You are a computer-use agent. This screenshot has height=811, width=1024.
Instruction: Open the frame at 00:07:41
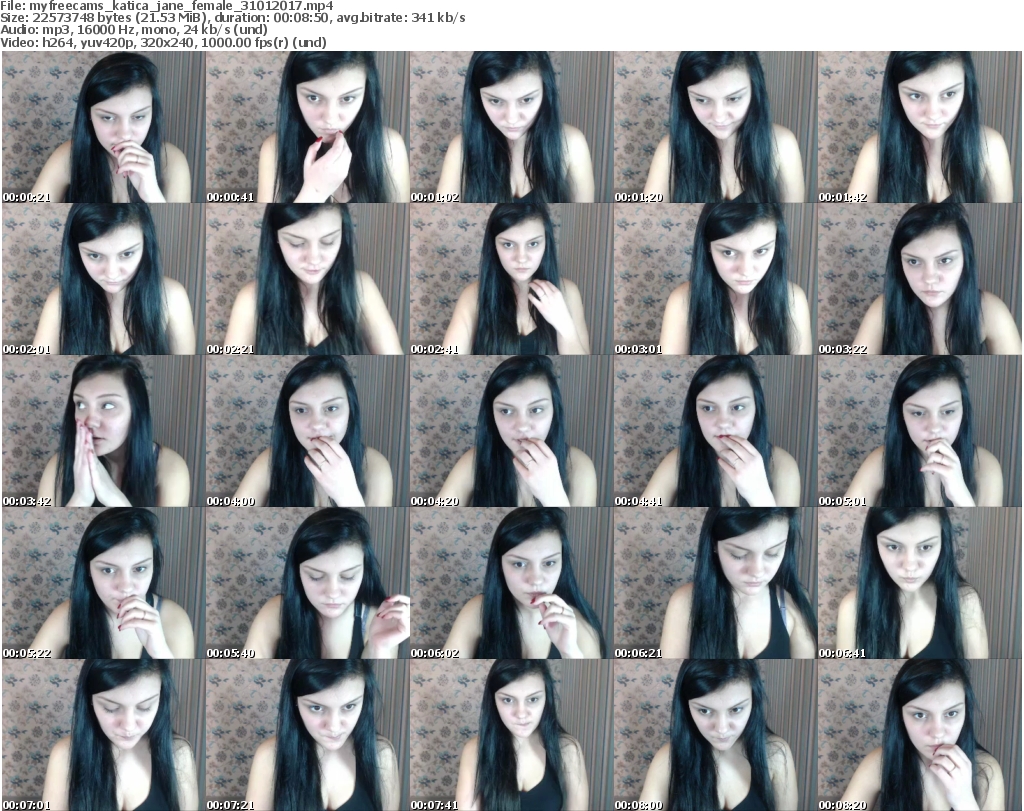511,735
